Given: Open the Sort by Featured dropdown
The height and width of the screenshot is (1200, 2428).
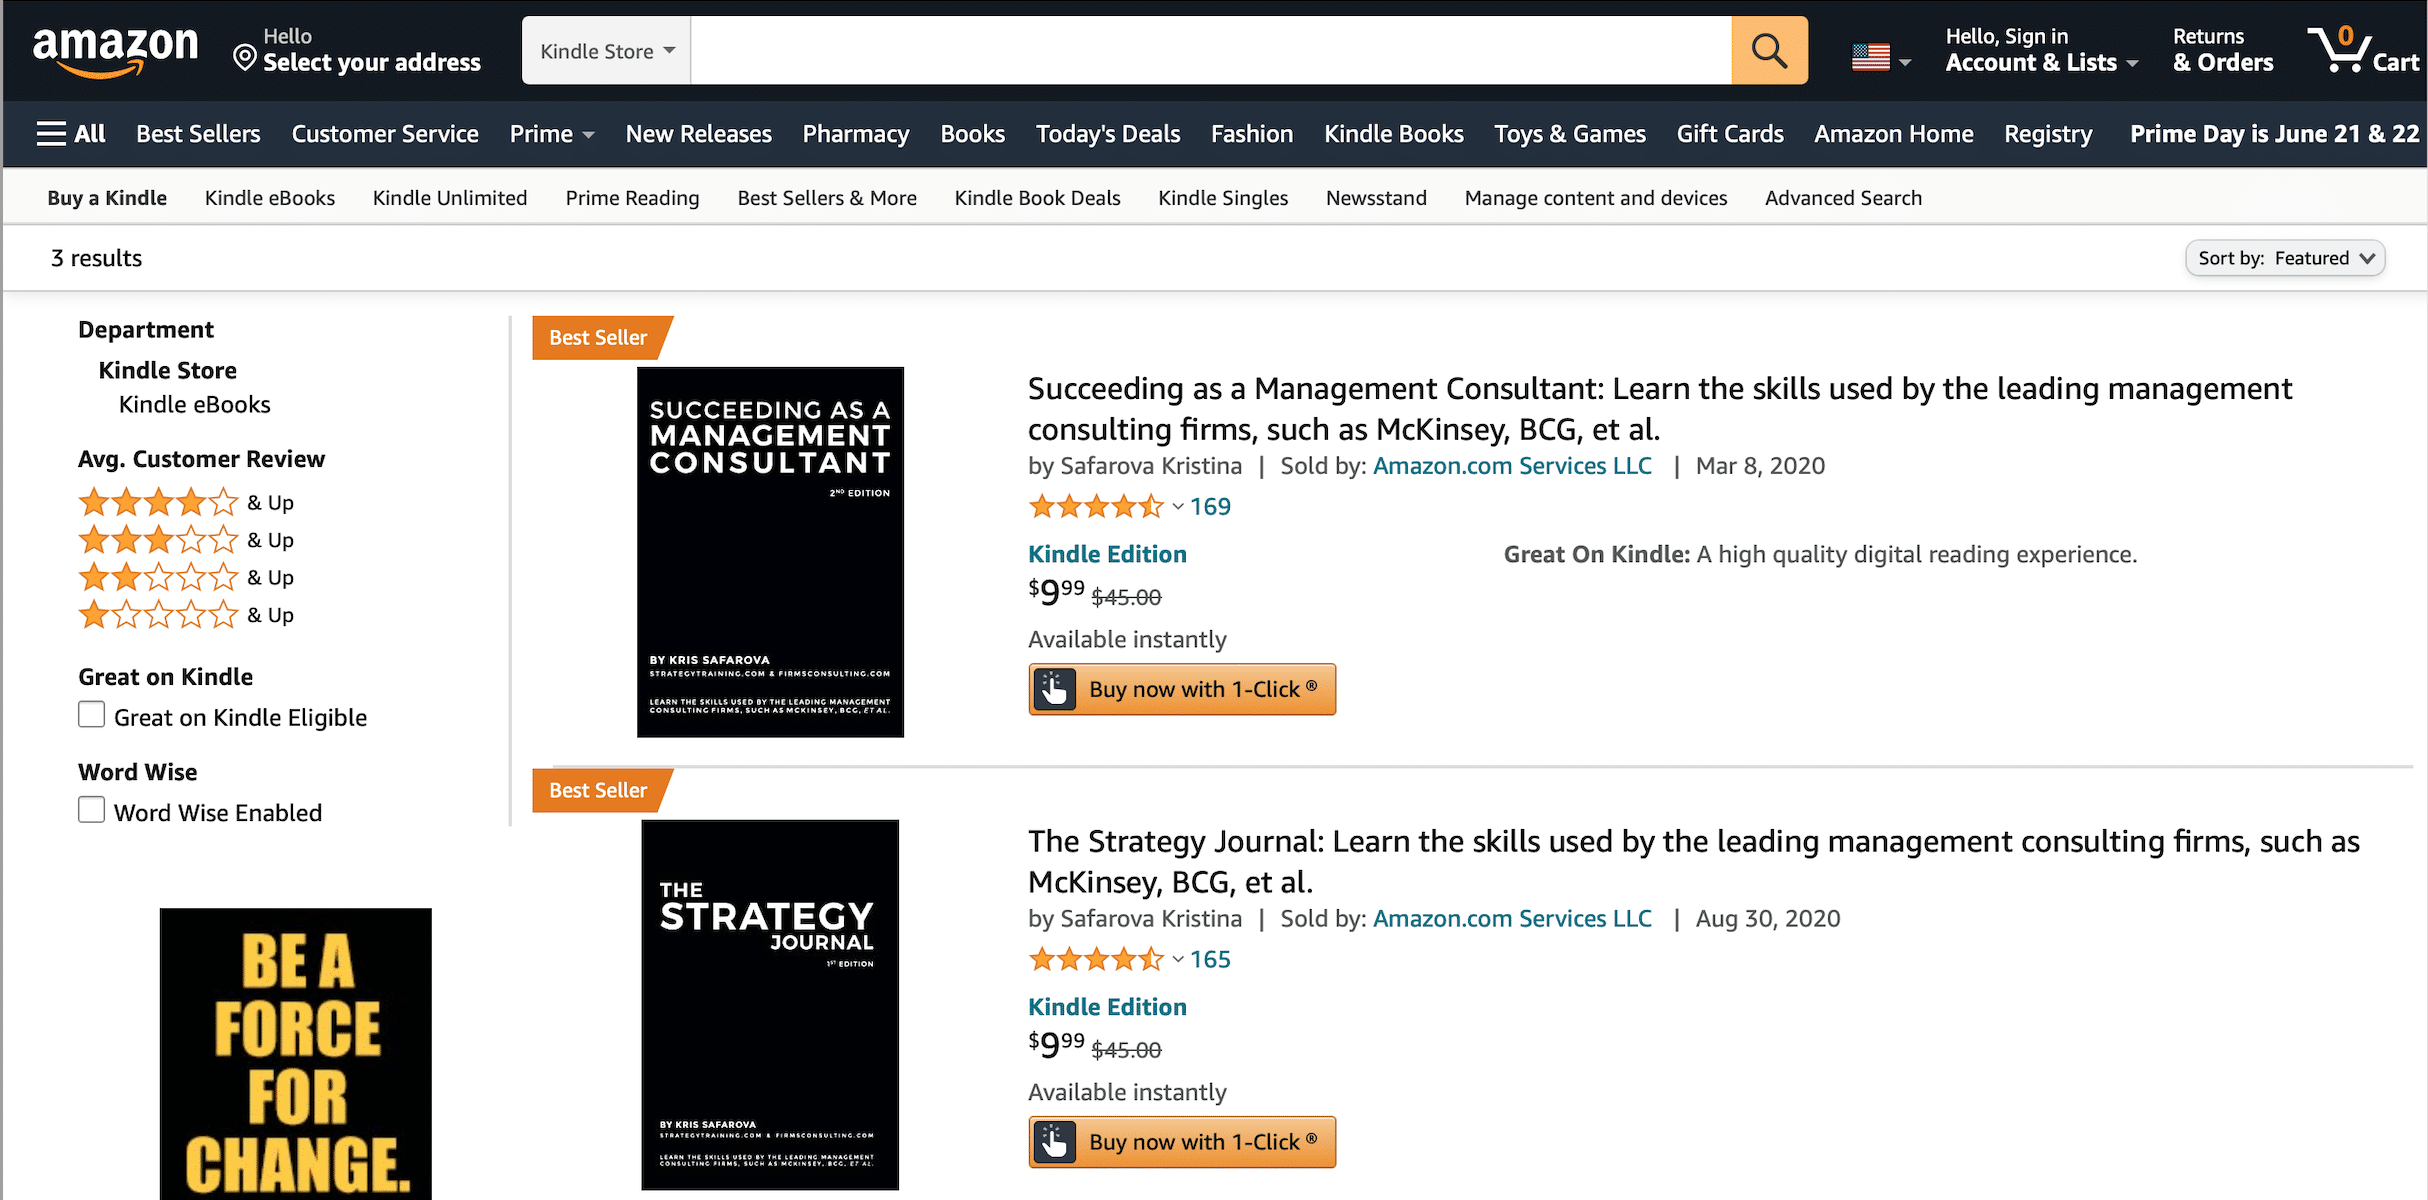Looking at the screenshot, I should 2285,257.
